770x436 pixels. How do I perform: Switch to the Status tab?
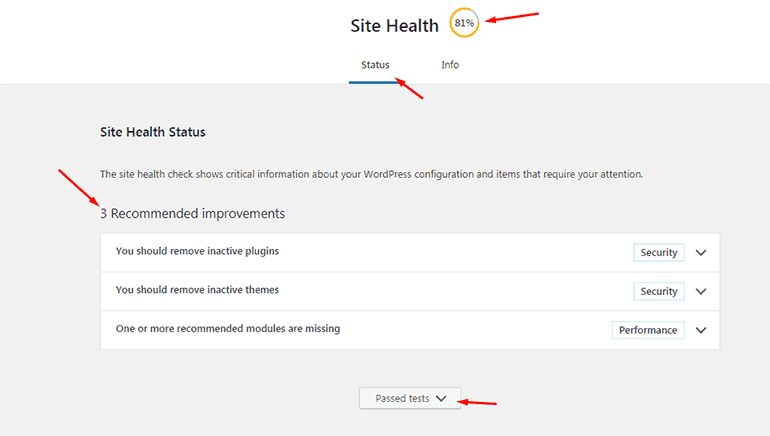[375, 65]
